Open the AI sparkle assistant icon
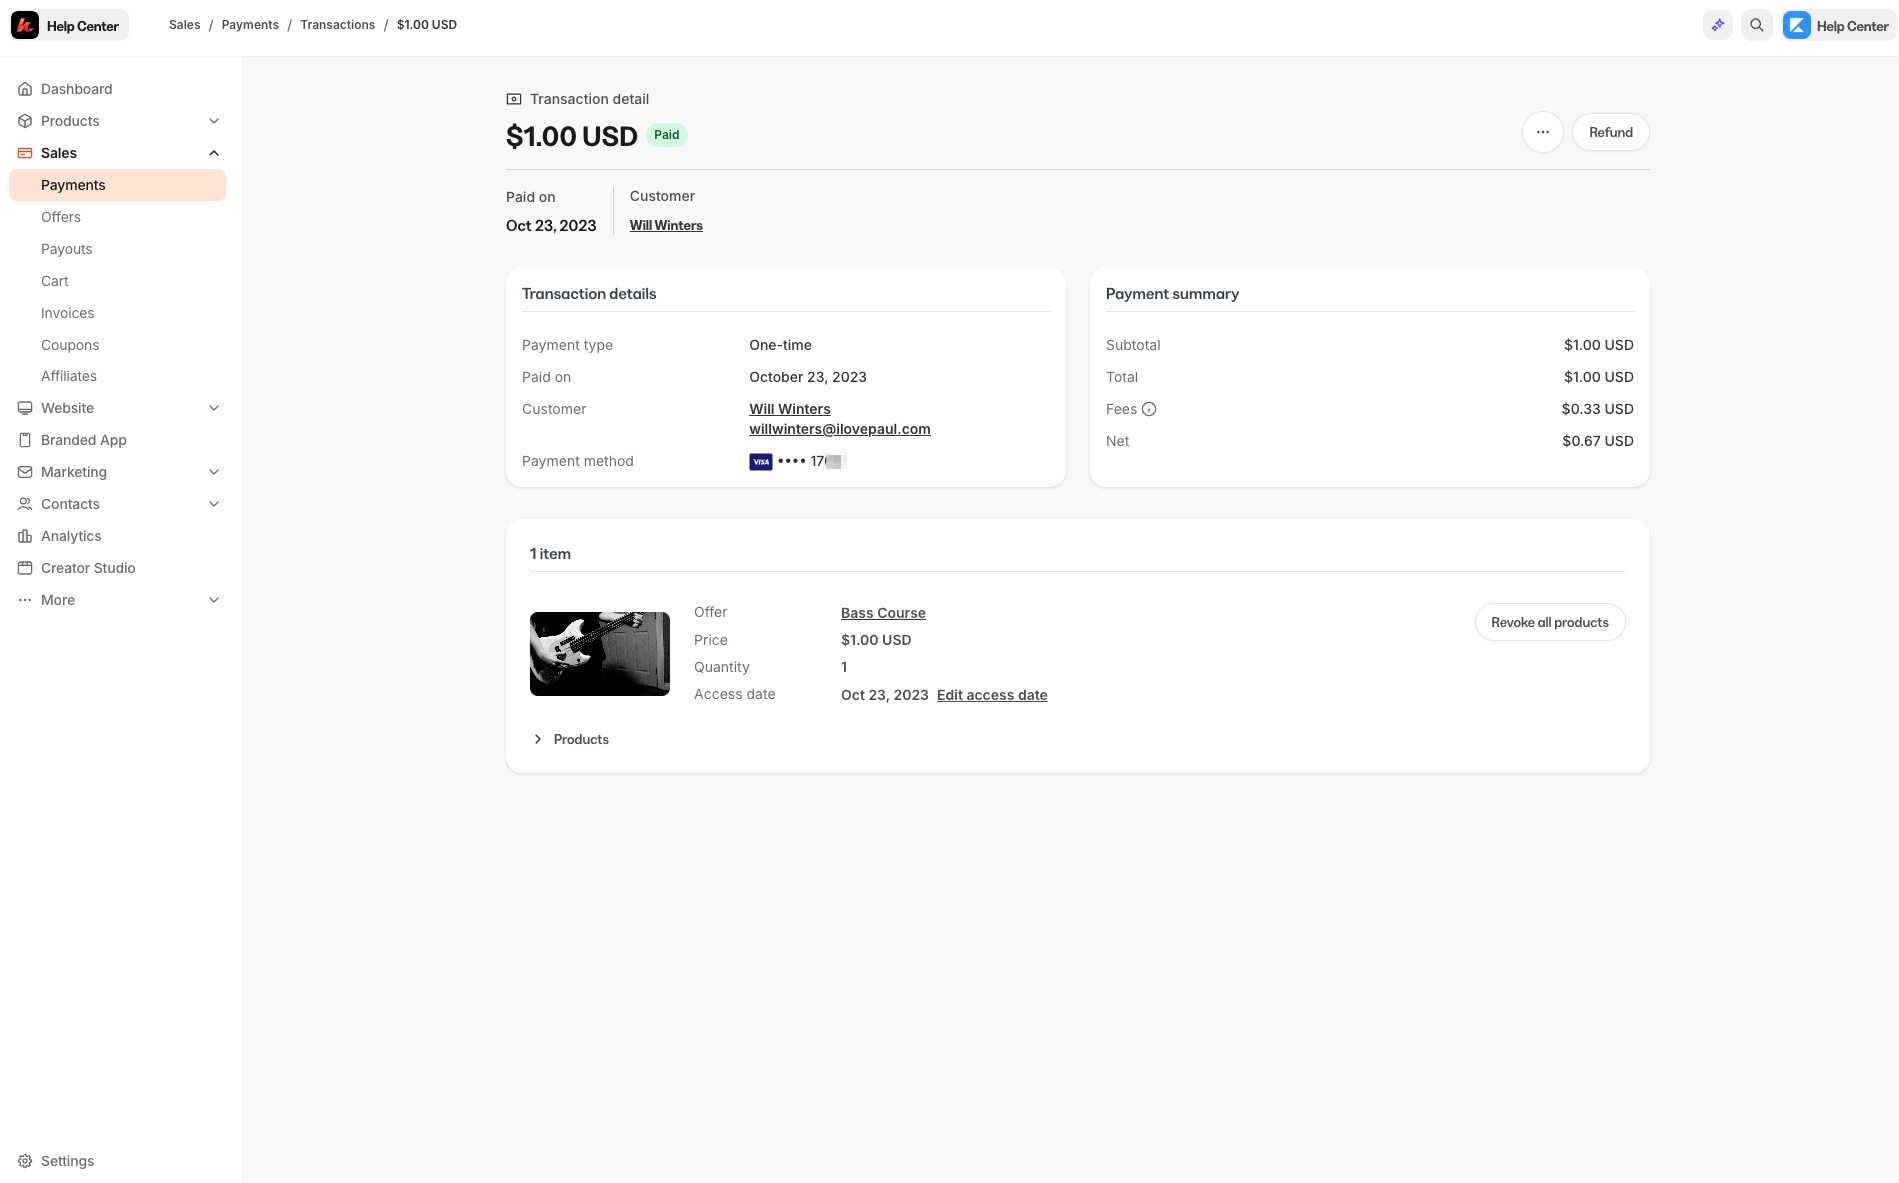Viewport: 1899px width, 1183px height. (1718, 26)
